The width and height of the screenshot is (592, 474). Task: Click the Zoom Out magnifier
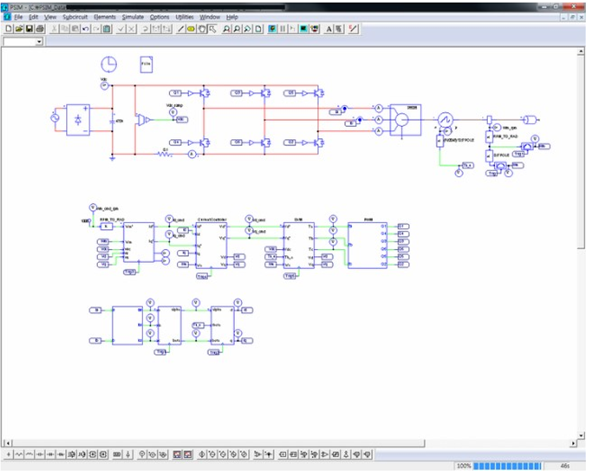tap(237, 29)
